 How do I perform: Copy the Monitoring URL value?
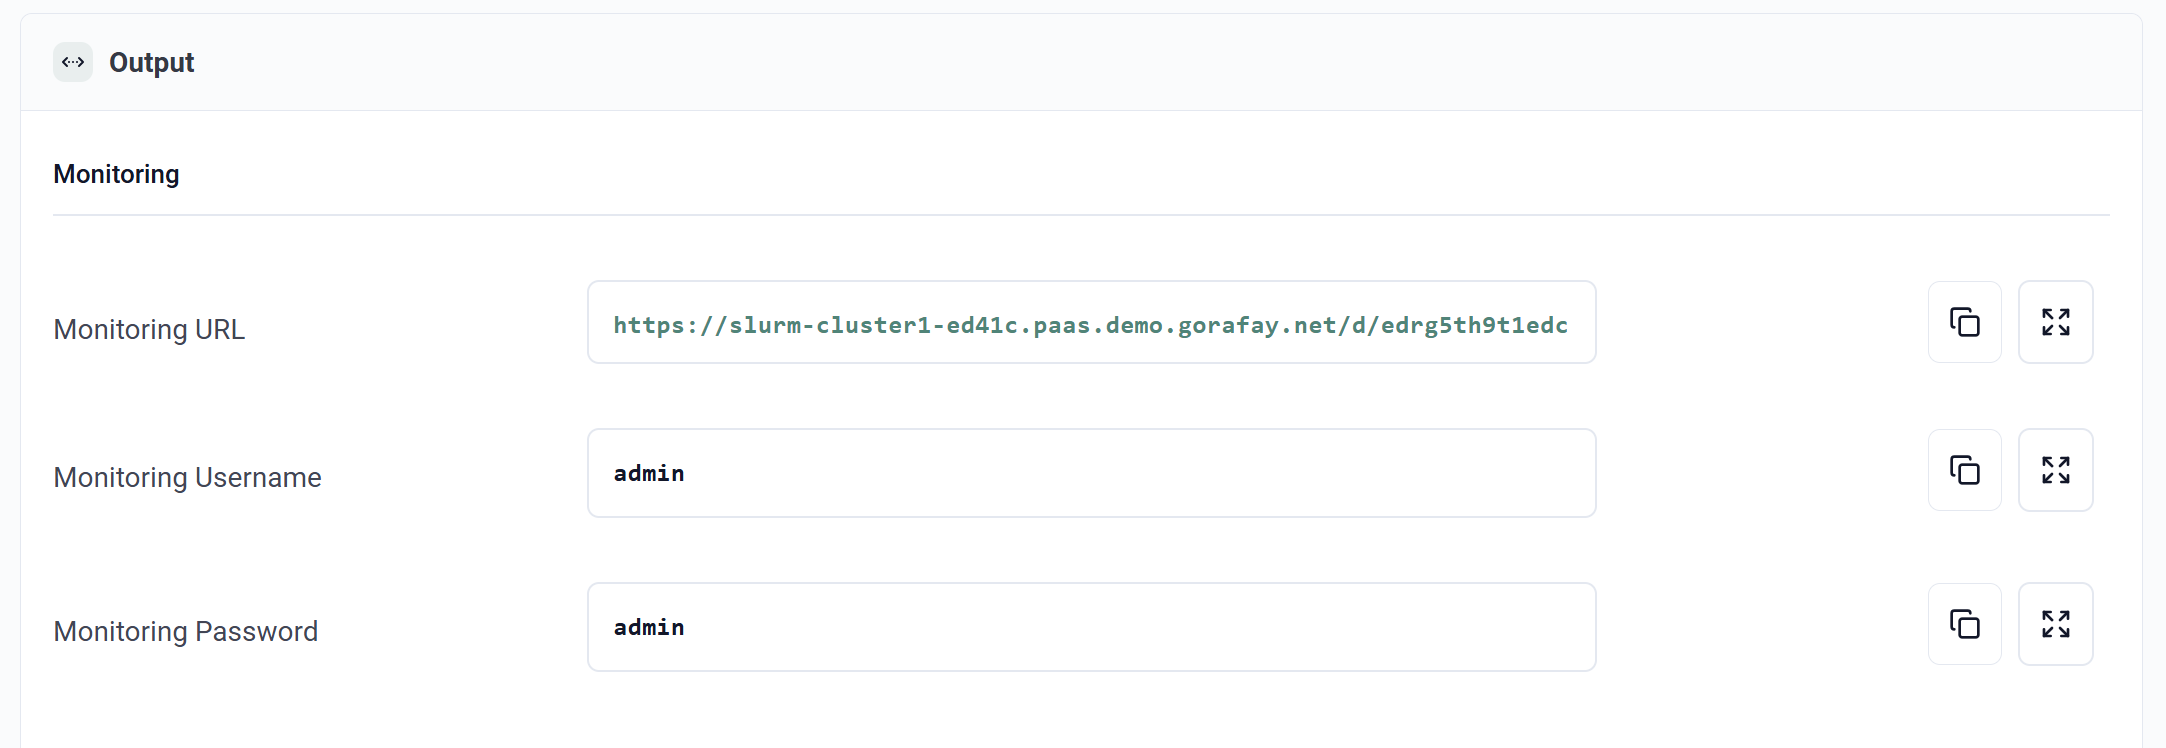(x=1964, y=322)
